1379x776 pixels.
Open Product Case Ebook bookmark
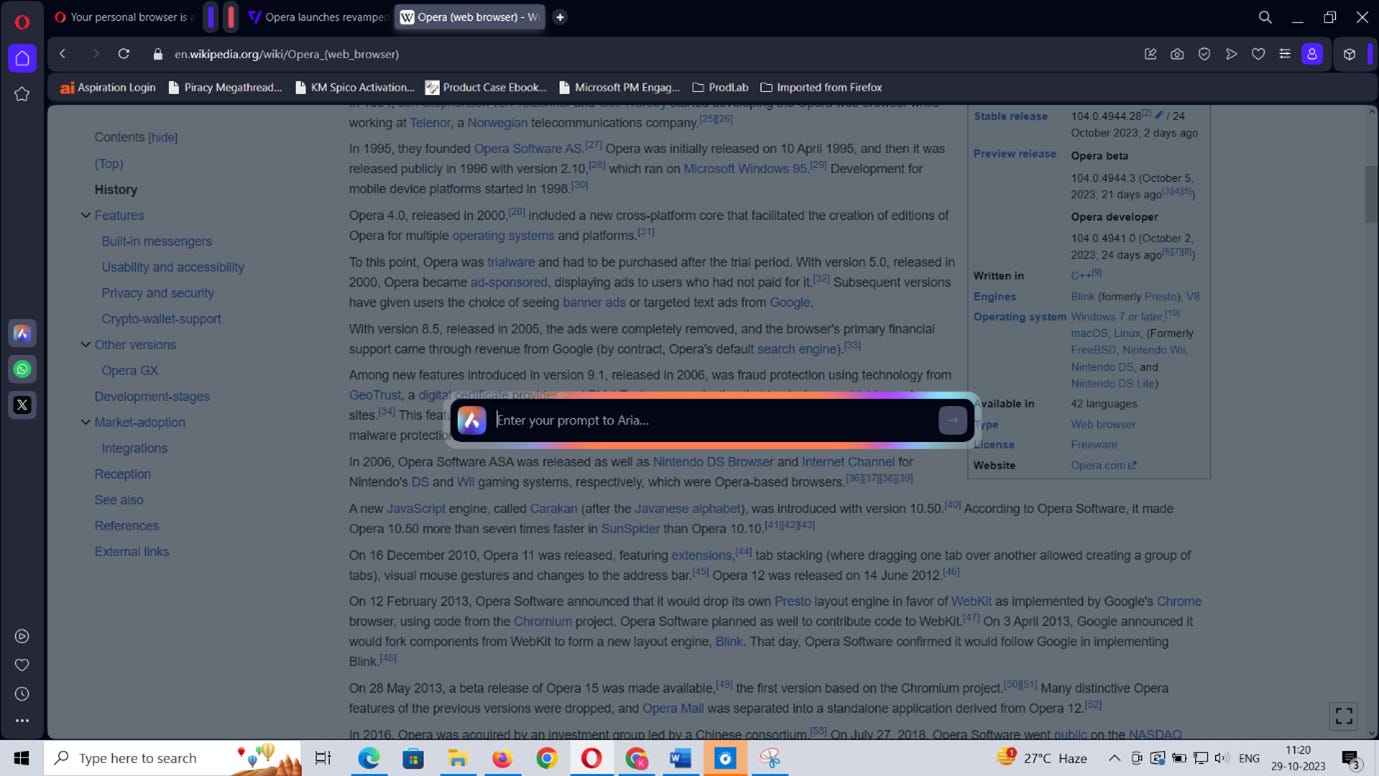[x=486, y=87]
